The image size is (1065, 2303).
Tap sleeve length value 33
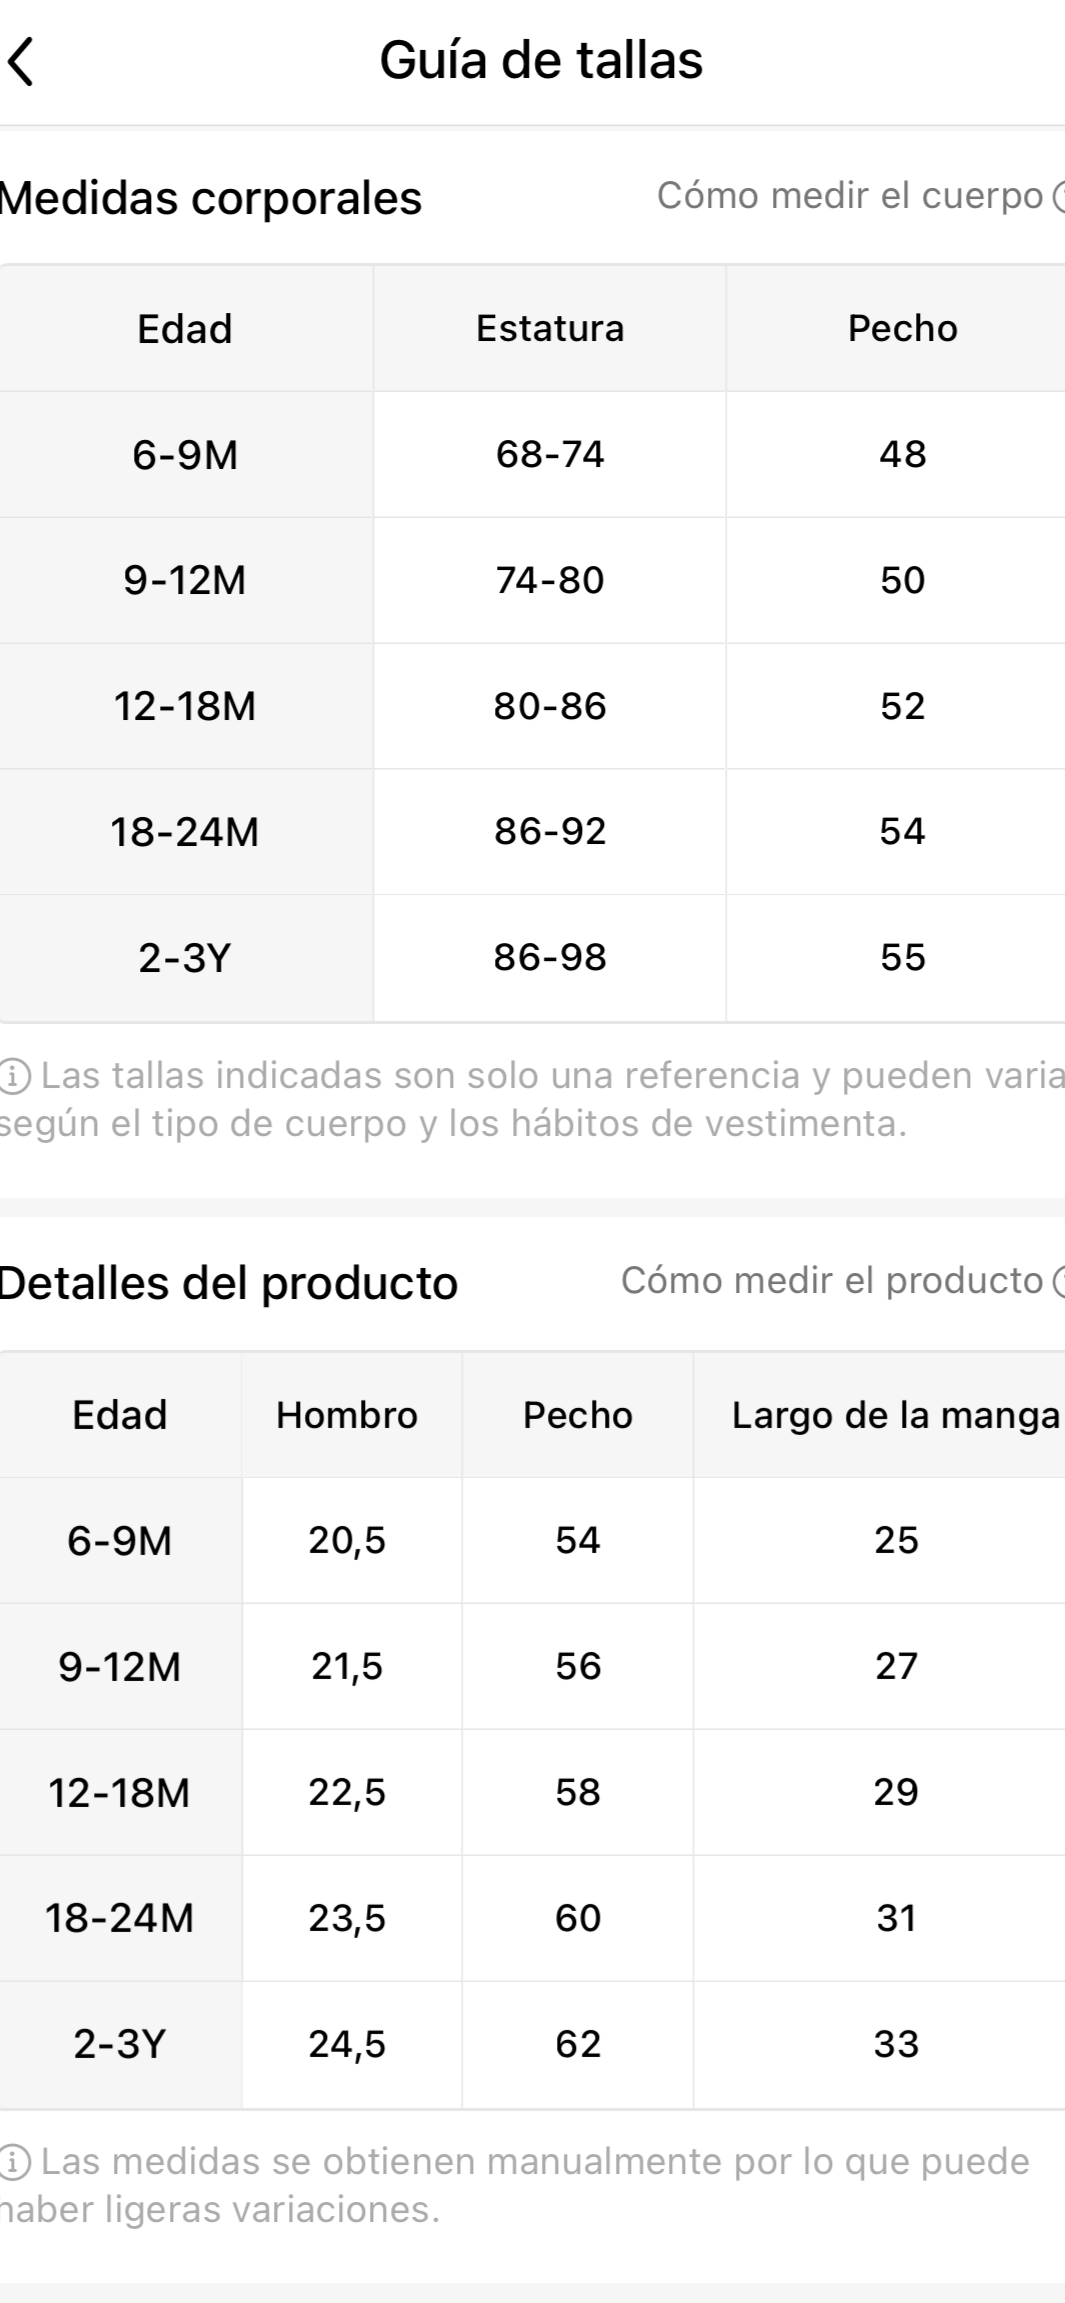pos(895,2044)
